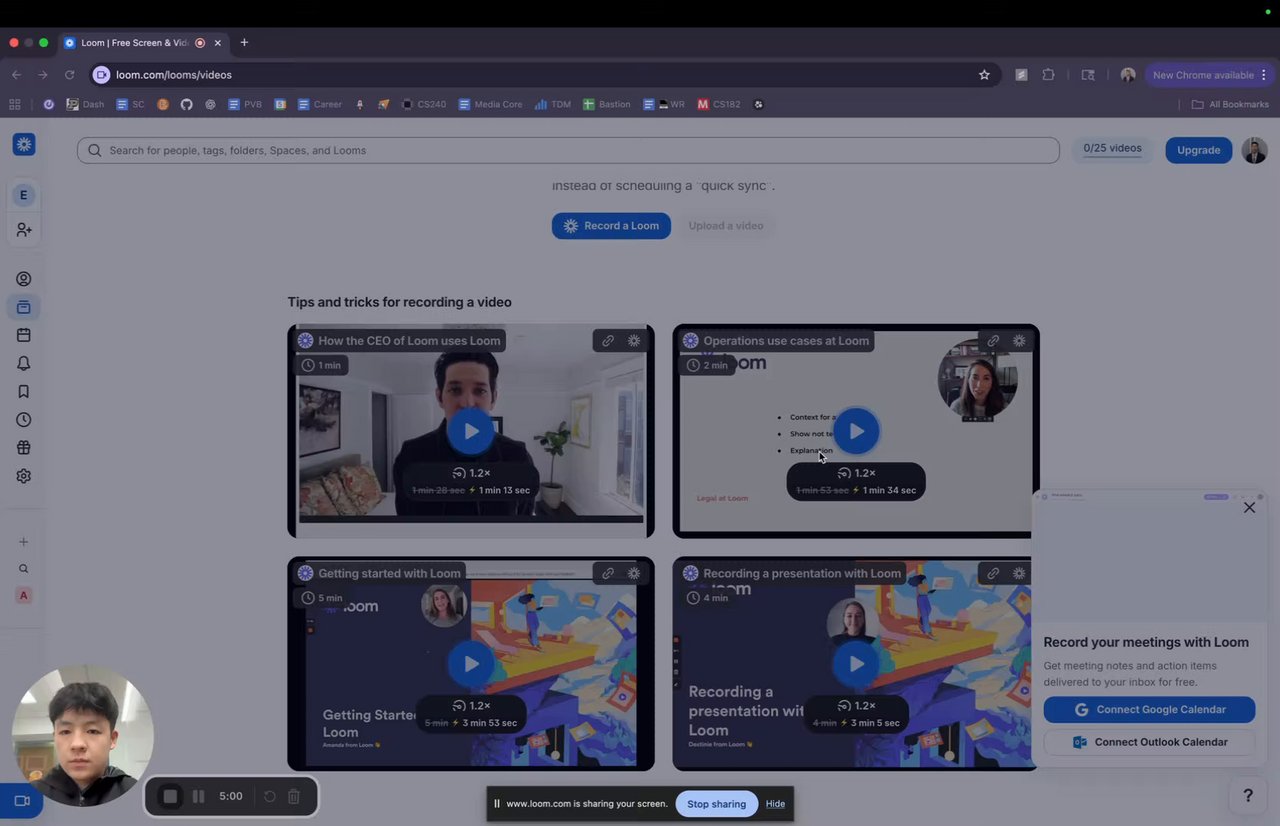This screenshot has height=826, width=1280.
Task: Click the blue camera button bottom left
Action: tap(21, 801)
